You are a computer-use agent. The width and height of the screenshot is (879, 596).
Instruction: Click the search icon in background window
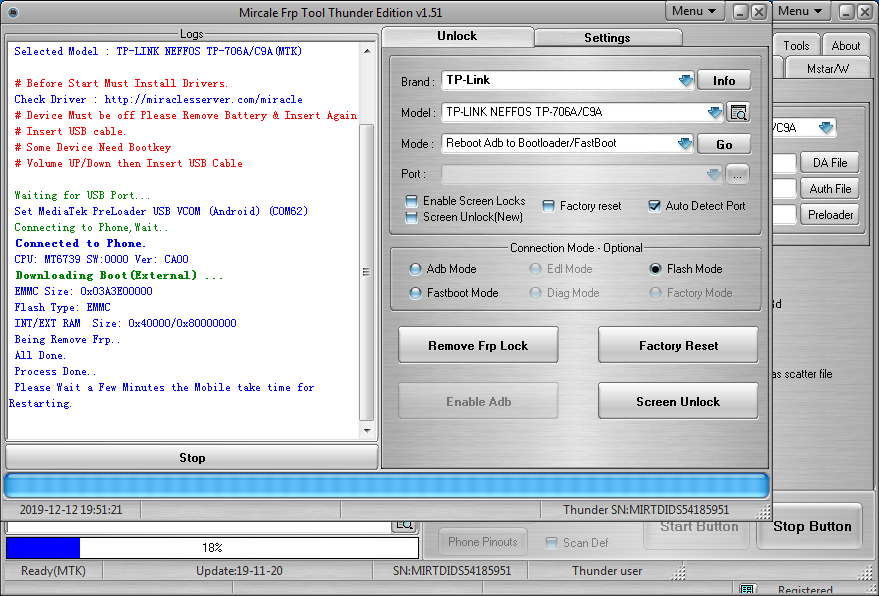click(405, 526)
